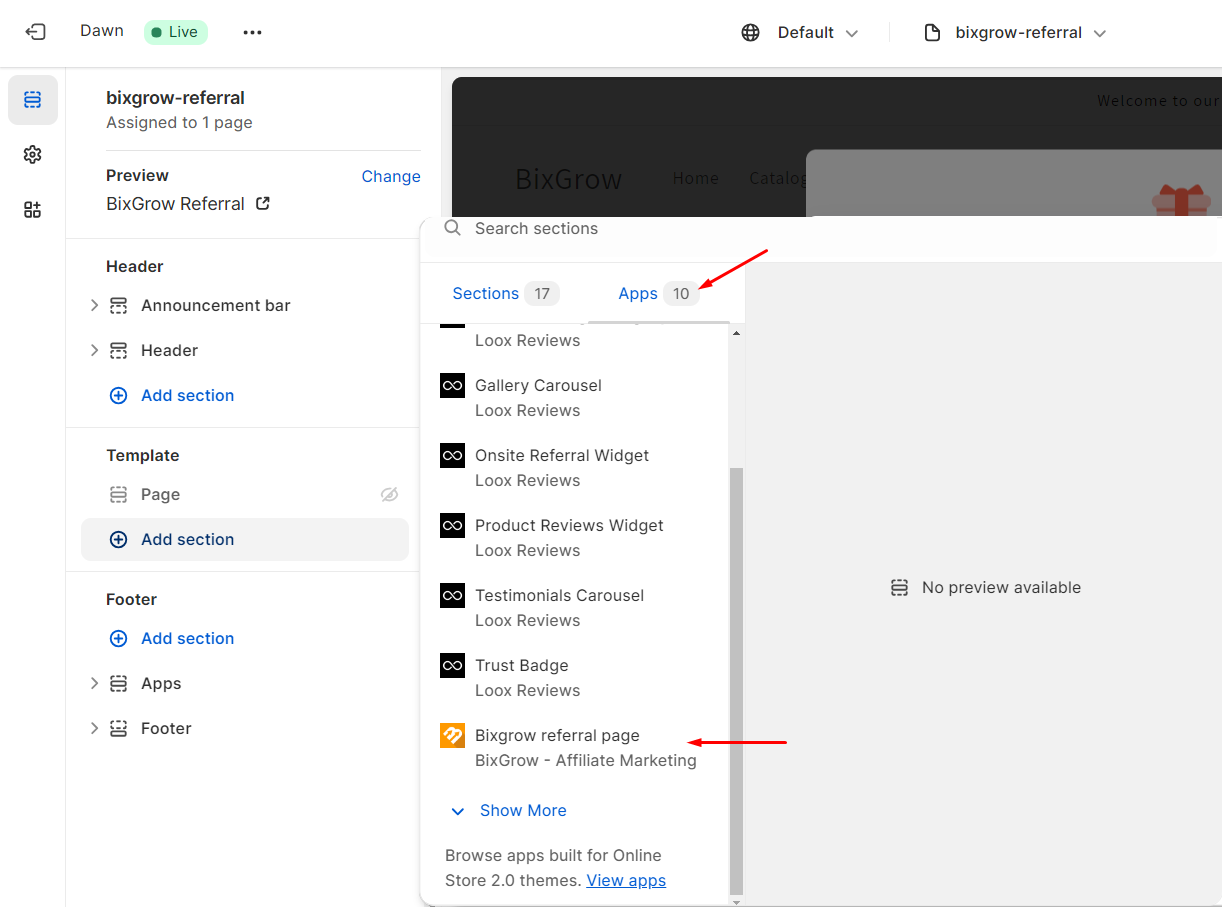Click the Trust Badge Loox icon
The image size is (1222, 907).
tap(453, 666)
